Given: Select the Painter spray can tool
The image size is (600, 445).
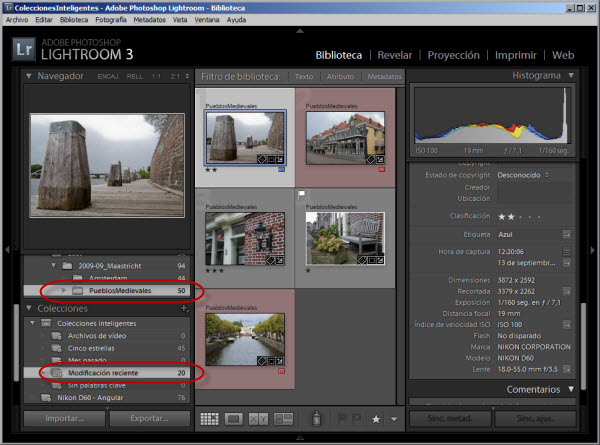Looking at the screenshot, I should (316, 418).
